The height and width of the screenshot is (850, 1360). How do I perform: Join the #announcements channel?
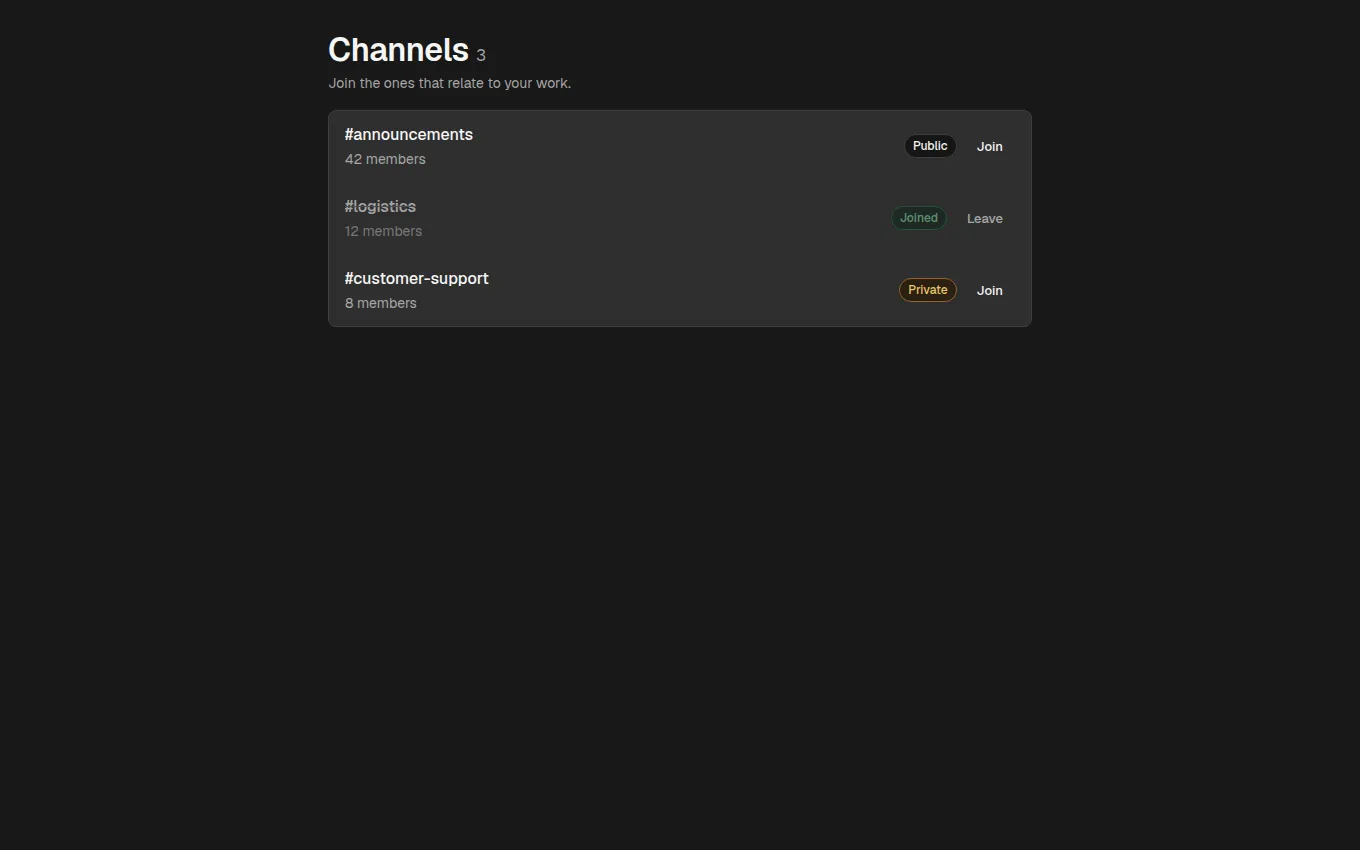[x=989, y=146]
